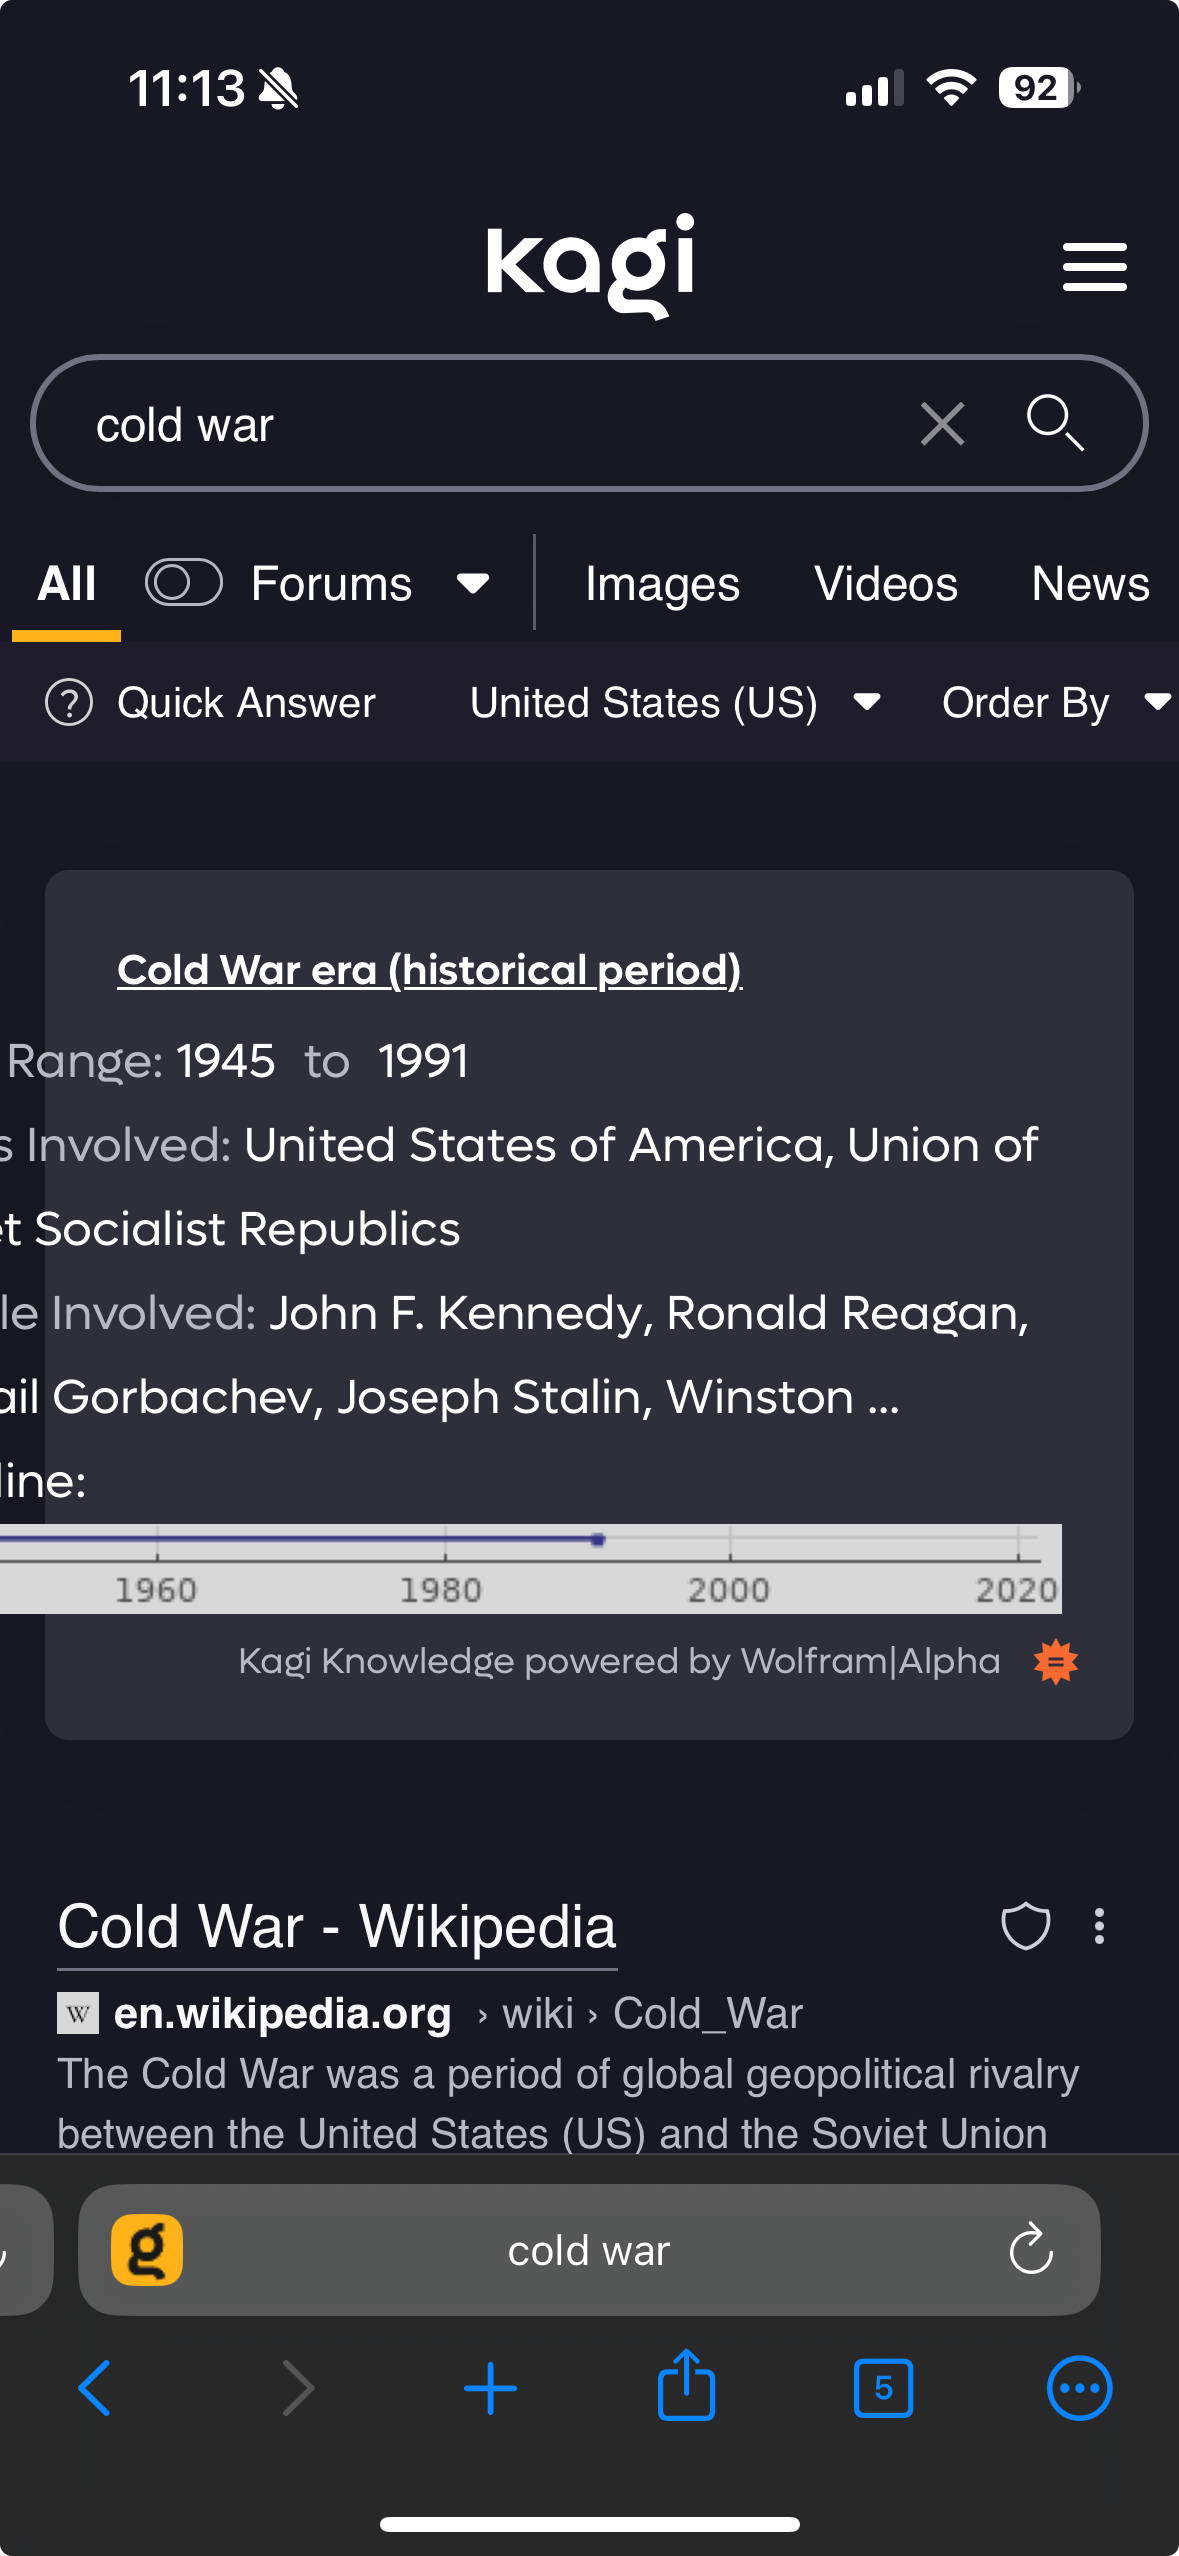Expand the Forums lens dropdown arrow
The height and width of the screenshot is (2556, 1179).
pos(472,583)
